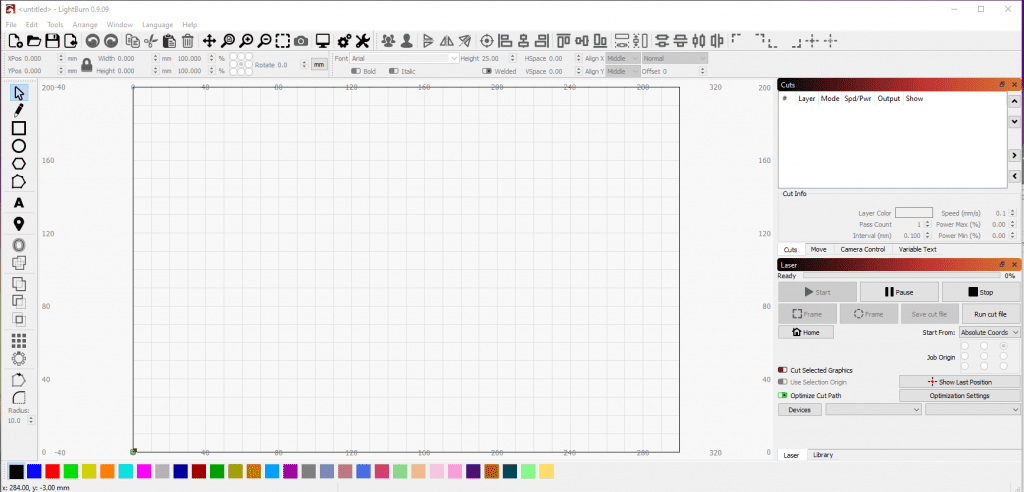Viewport: 1024px width, 492px height.
Task: Click the lock aspect ratio padlock
Action: (86, 65)
